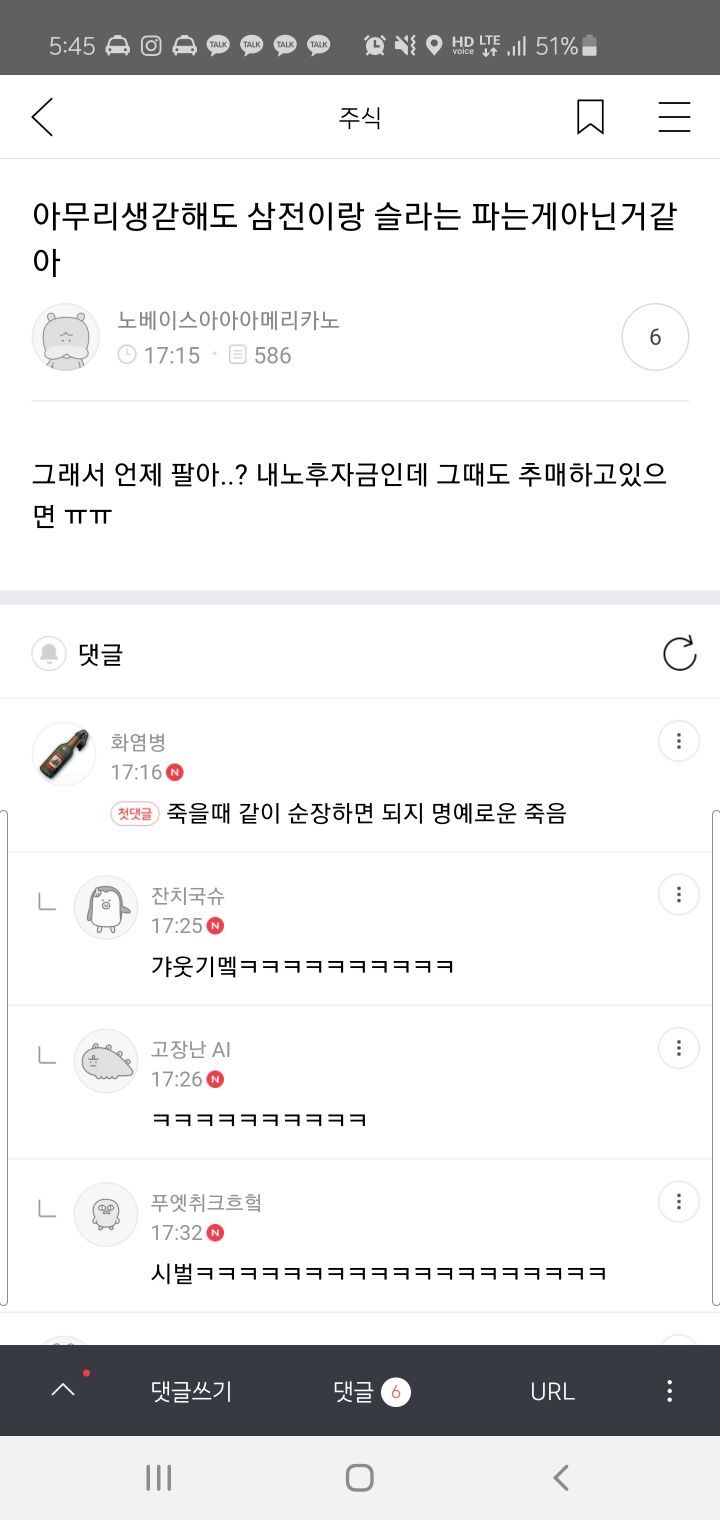Open options for 잔치국슈's reply
The image size is (720, 1520).
[x=678, y=894]
